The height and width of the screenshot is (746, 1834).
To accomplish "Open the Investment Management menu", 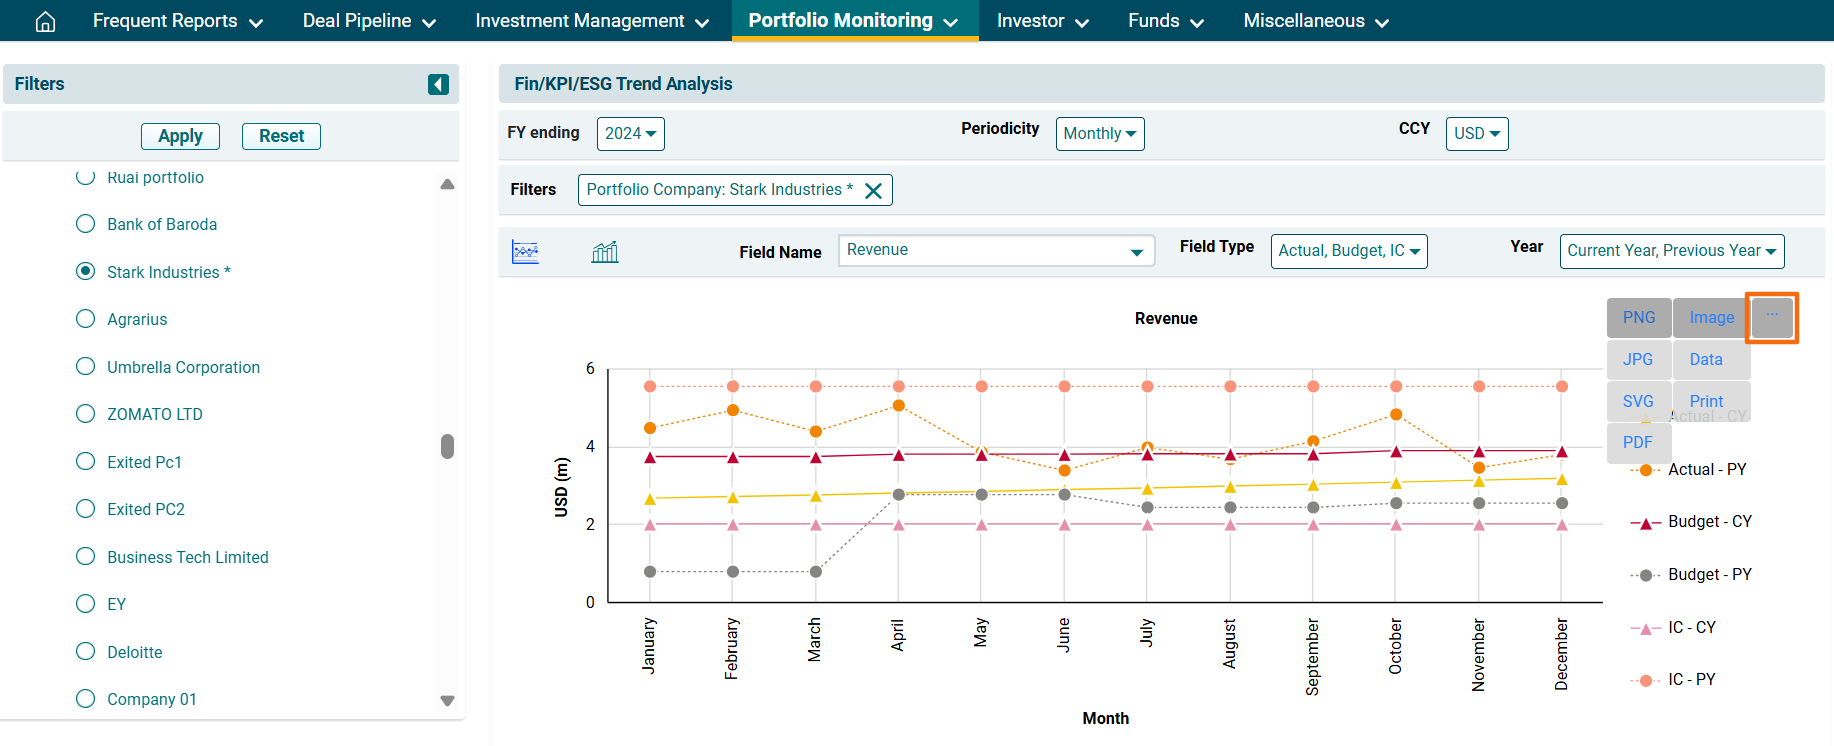I will click(591, 21).
